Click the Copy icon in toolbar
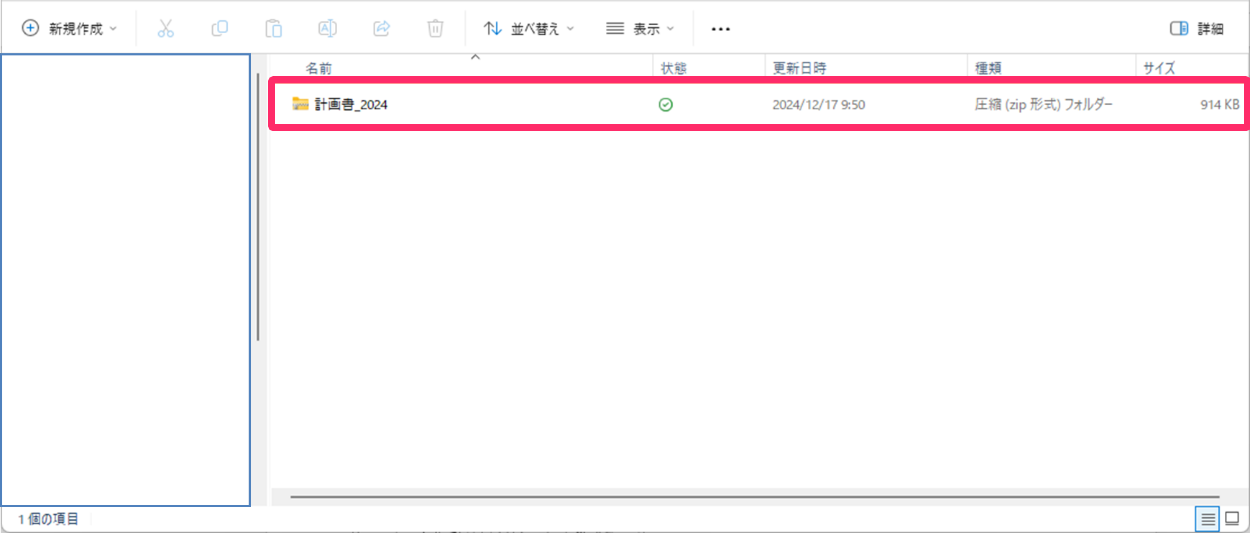 pos(219,29)
